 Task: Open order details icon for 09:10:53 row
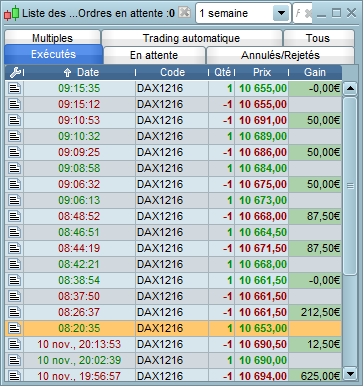15,120
